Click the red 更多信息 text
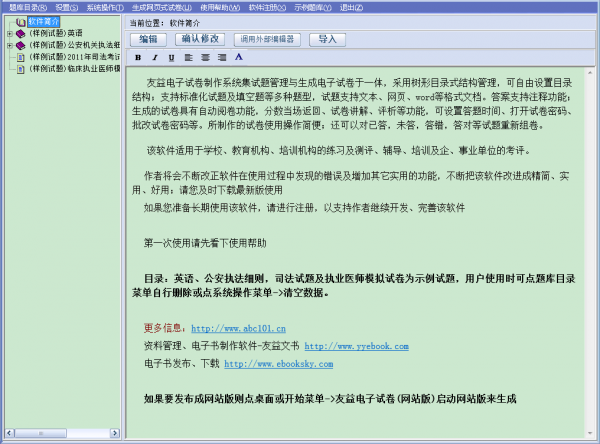Screen dimensions: 600x444 point(165,328)
